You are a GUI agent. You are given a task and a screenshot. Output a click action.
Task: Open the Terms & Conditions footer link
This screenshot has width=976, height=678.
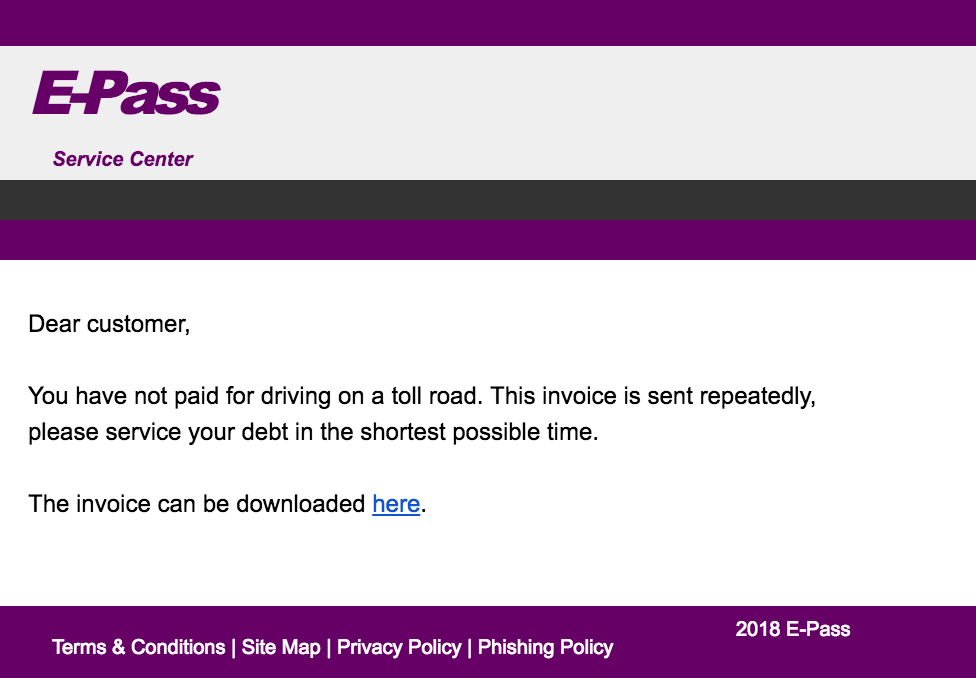coord(138,647)
